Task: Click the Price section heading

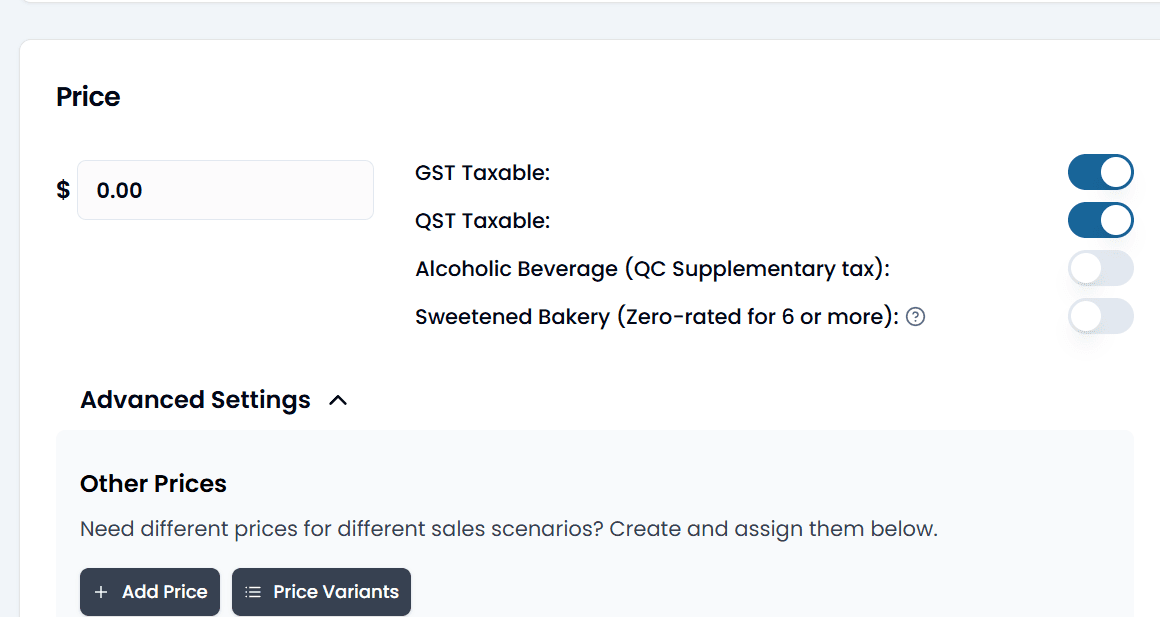Action: point(88,97)
